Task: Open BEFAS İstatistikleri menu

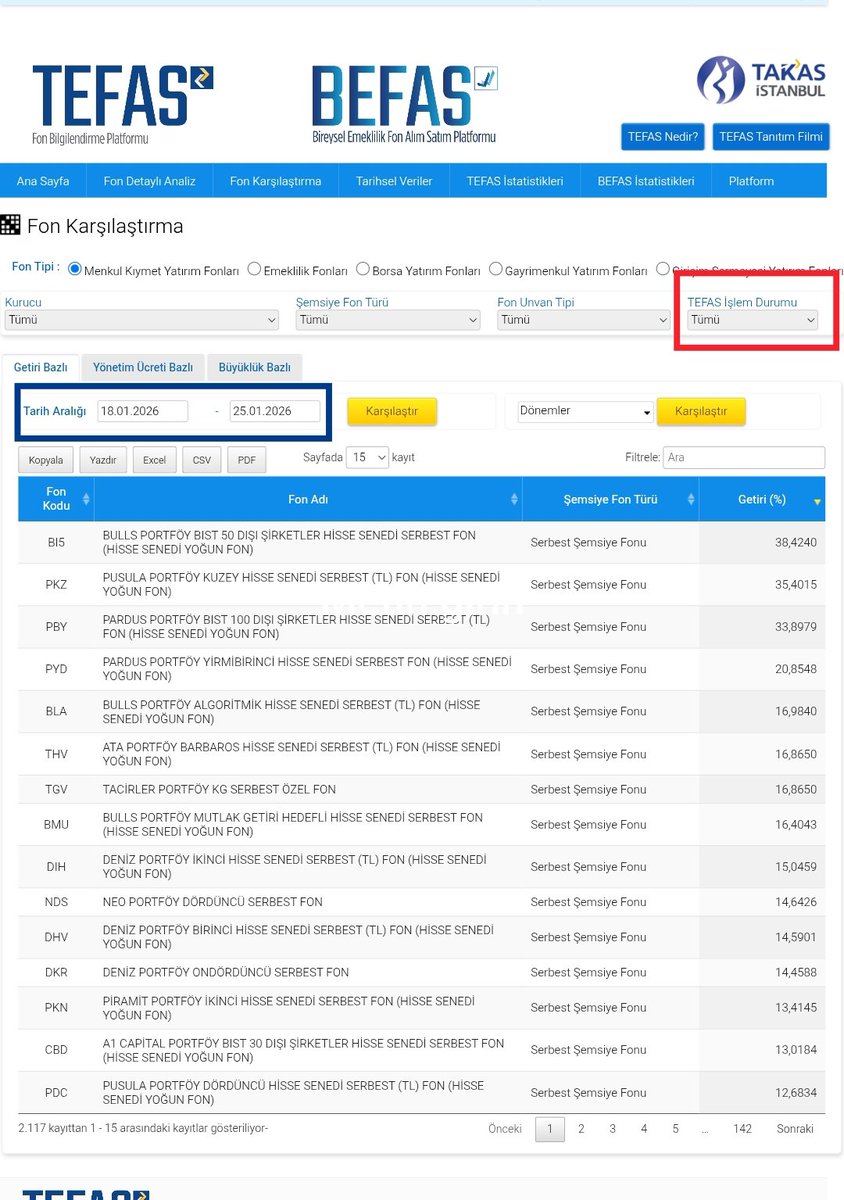Action: tap(646, 181)
